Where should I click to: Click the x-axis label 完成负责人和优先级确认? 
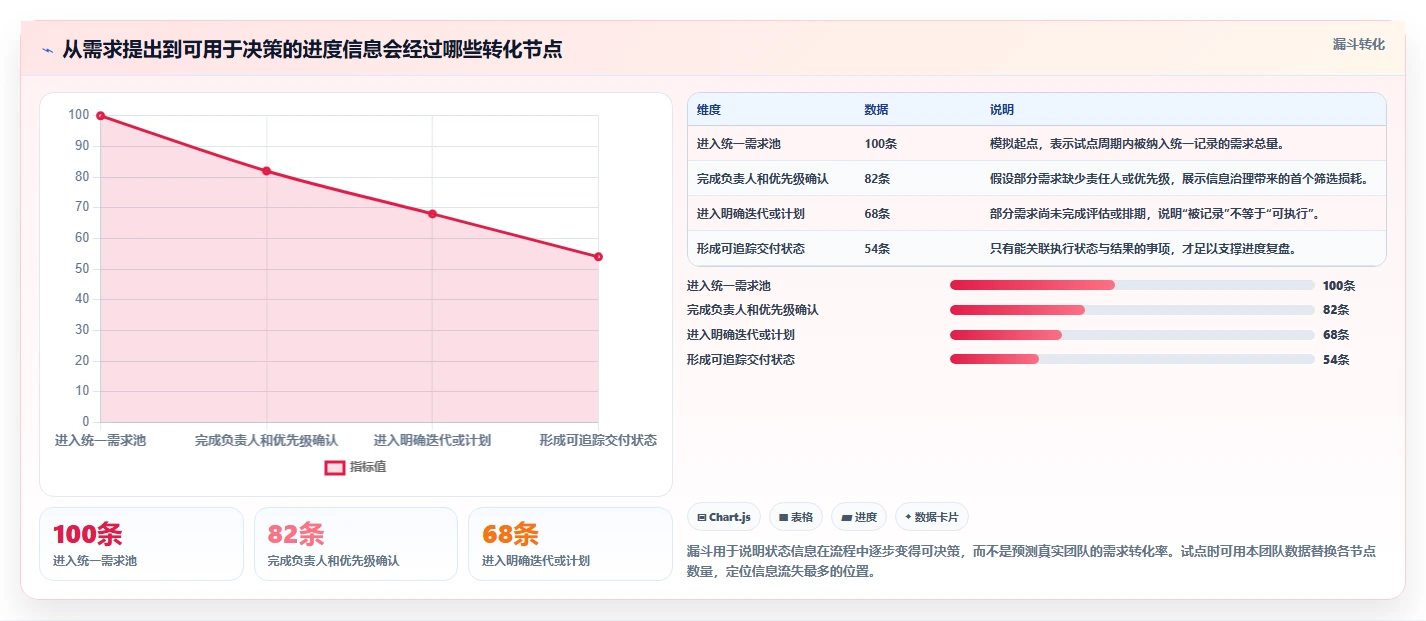point(266,440)
